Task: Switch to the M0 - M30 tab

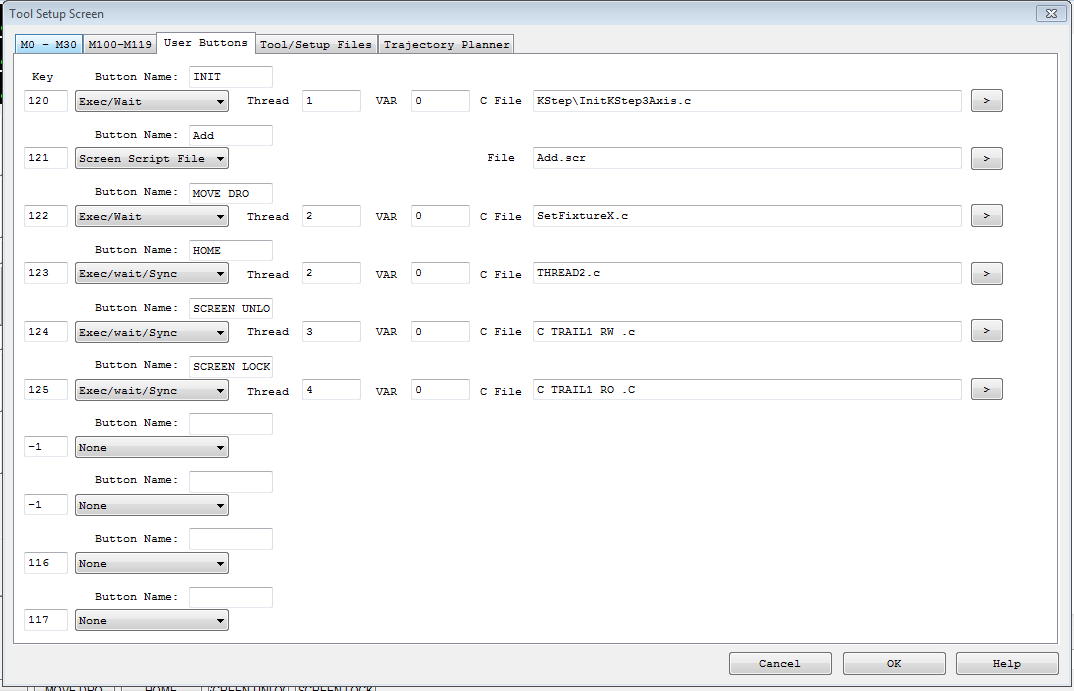Action: [48, 45]
